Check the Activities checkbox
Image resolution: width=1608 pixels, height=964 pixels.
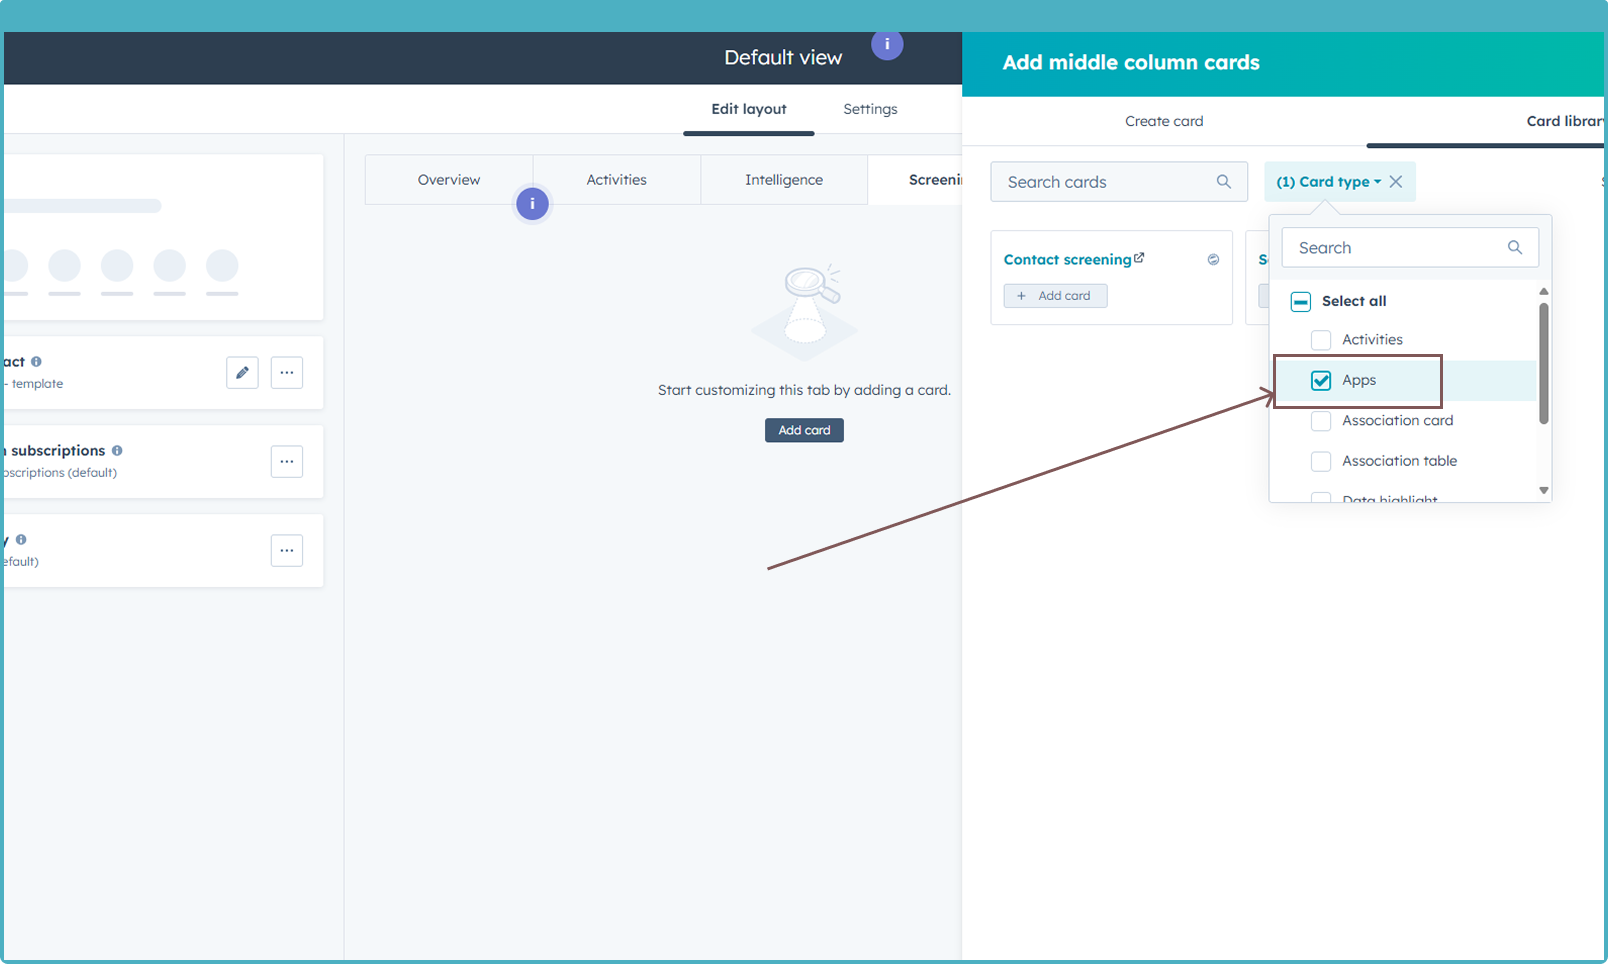[1321, 340]
